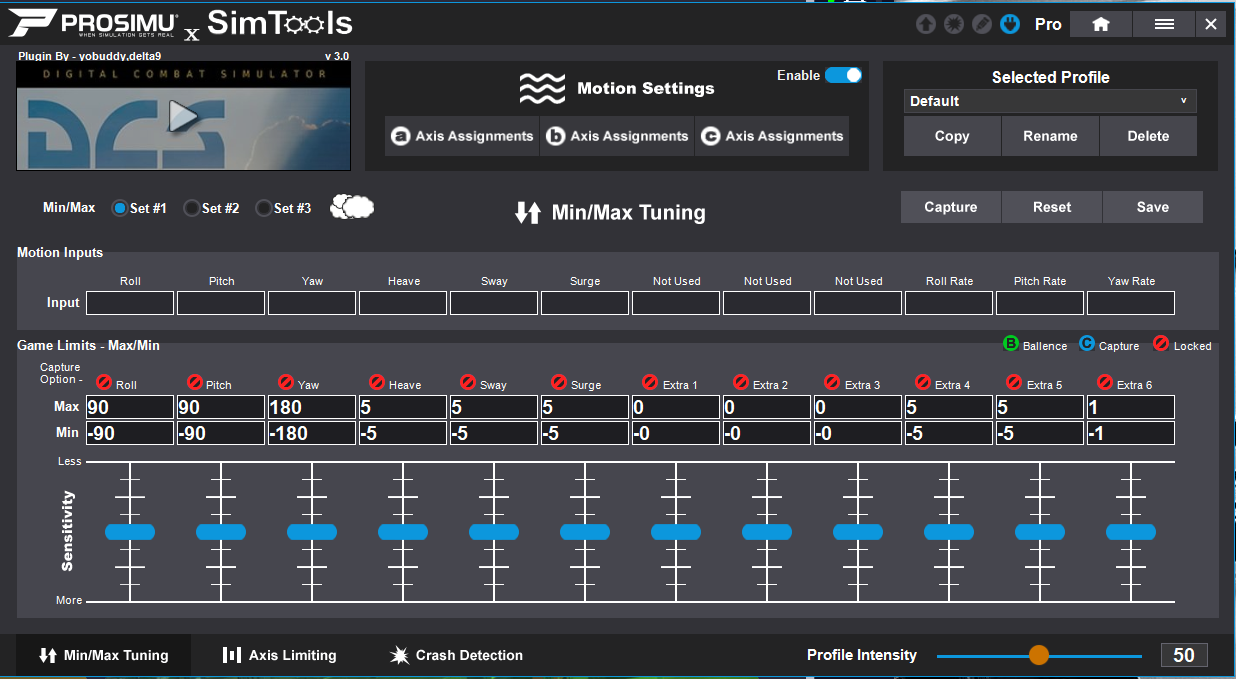Click the Home icon button

pyautogui.click(x=1101, y=24)
